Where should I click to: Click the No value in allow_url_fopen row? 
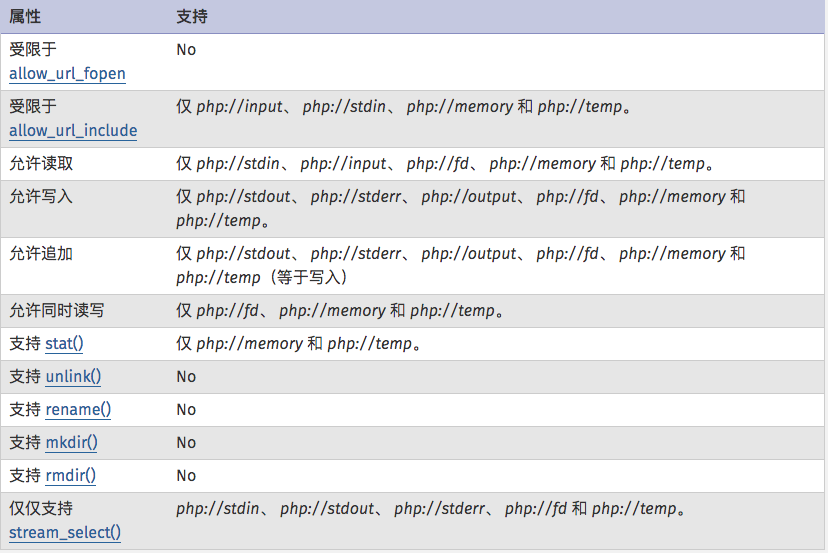pyautogui.click(x=186, y=49)
